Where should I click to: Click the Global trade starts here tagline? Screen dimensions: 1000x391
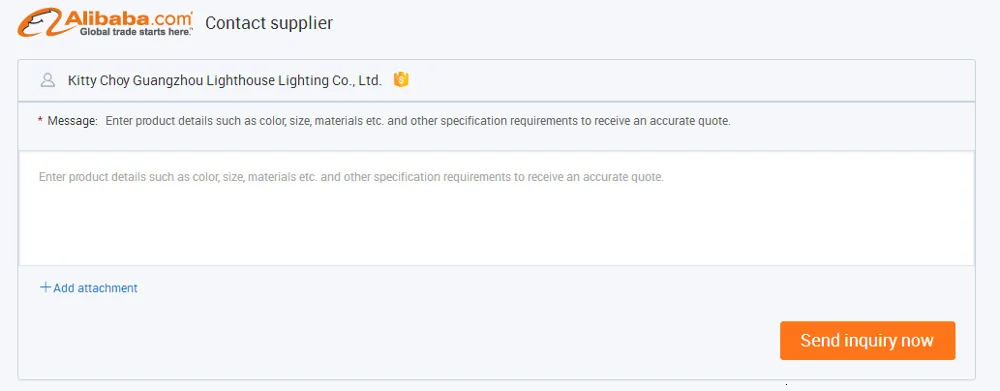coord(136,31)
